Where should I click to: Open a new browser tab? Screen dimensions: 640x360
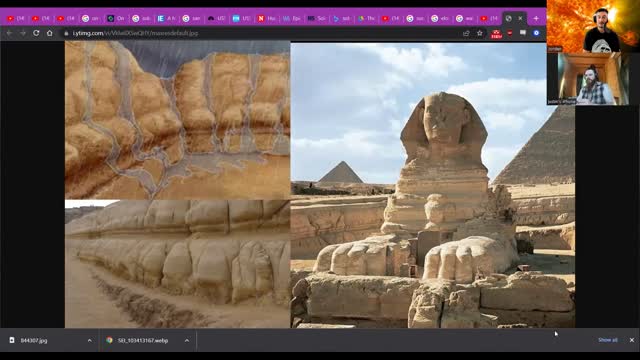click(536, 18)
